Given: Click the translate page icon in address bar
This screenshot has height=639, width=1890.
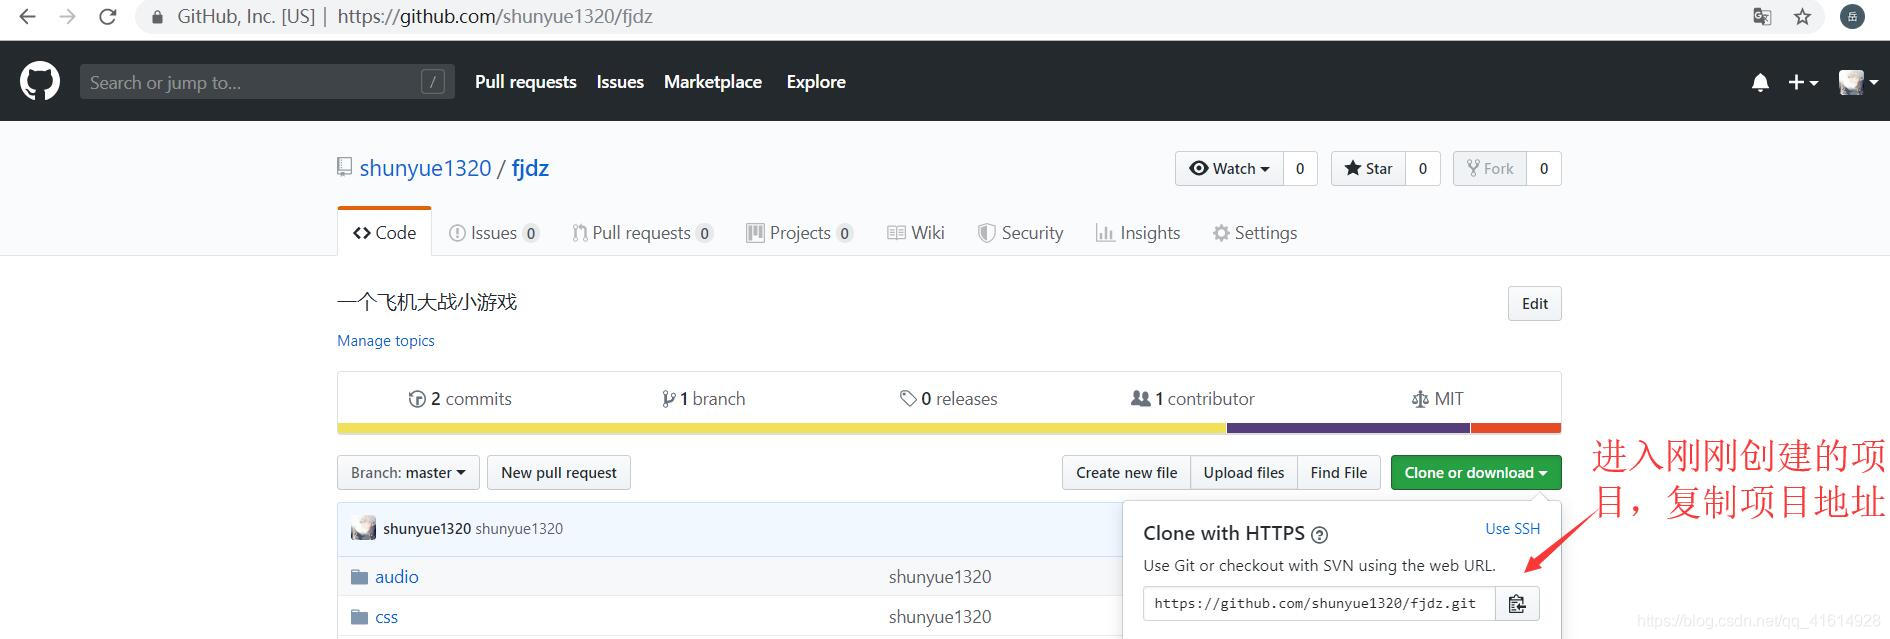Looking at the screenshot, I should point(1762,17).
